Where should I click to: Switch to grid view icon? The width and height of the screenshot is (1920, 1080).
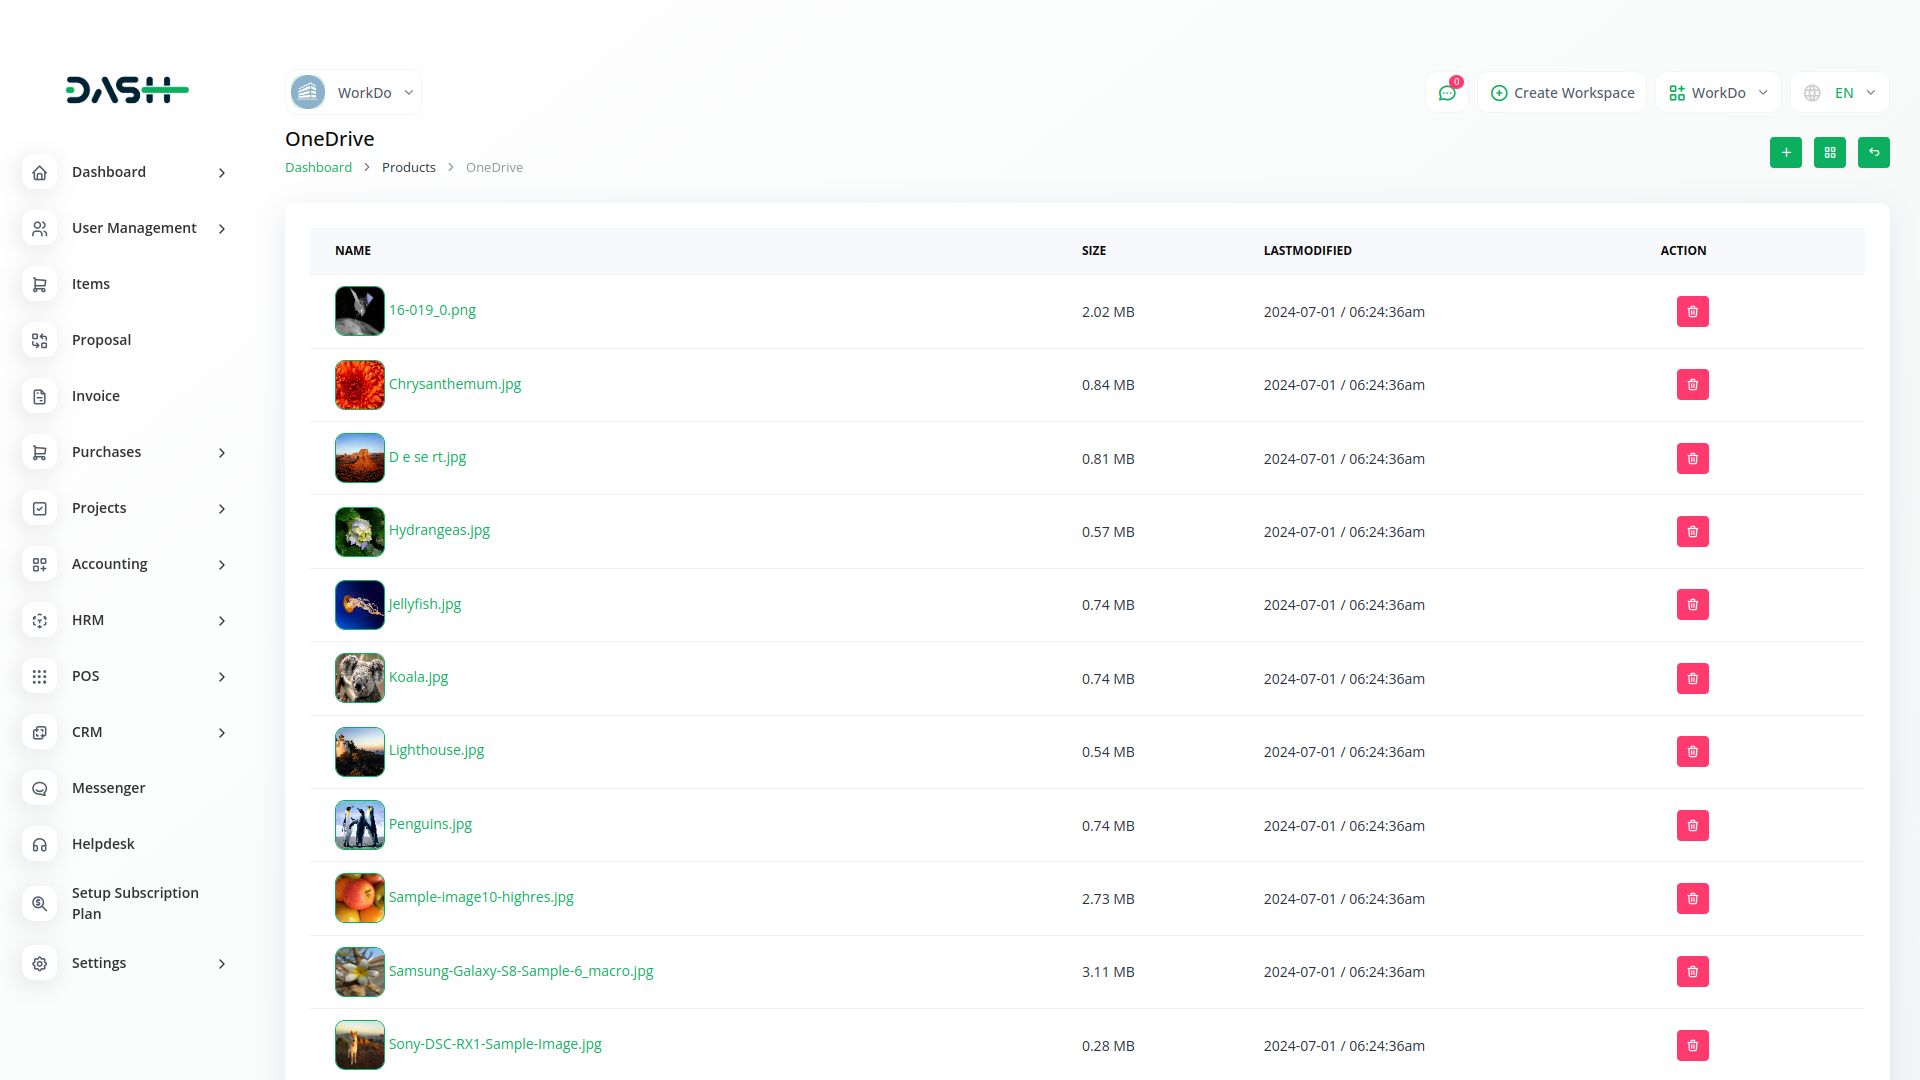pos(1829,153)
